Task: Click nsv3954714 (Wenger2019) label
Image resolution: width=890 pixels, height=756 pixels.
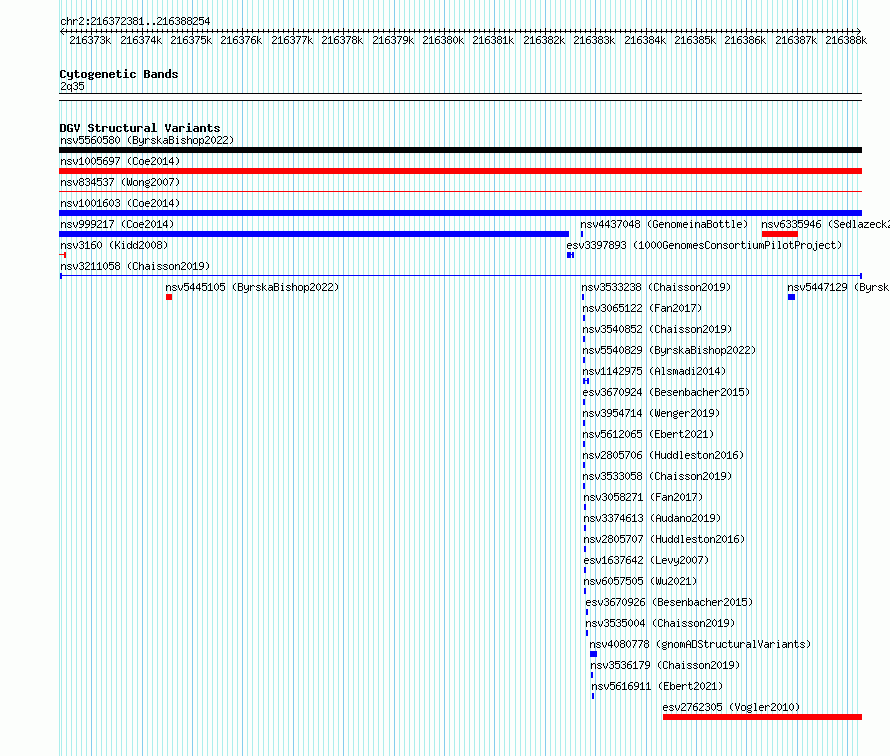Action: [651, 413]
